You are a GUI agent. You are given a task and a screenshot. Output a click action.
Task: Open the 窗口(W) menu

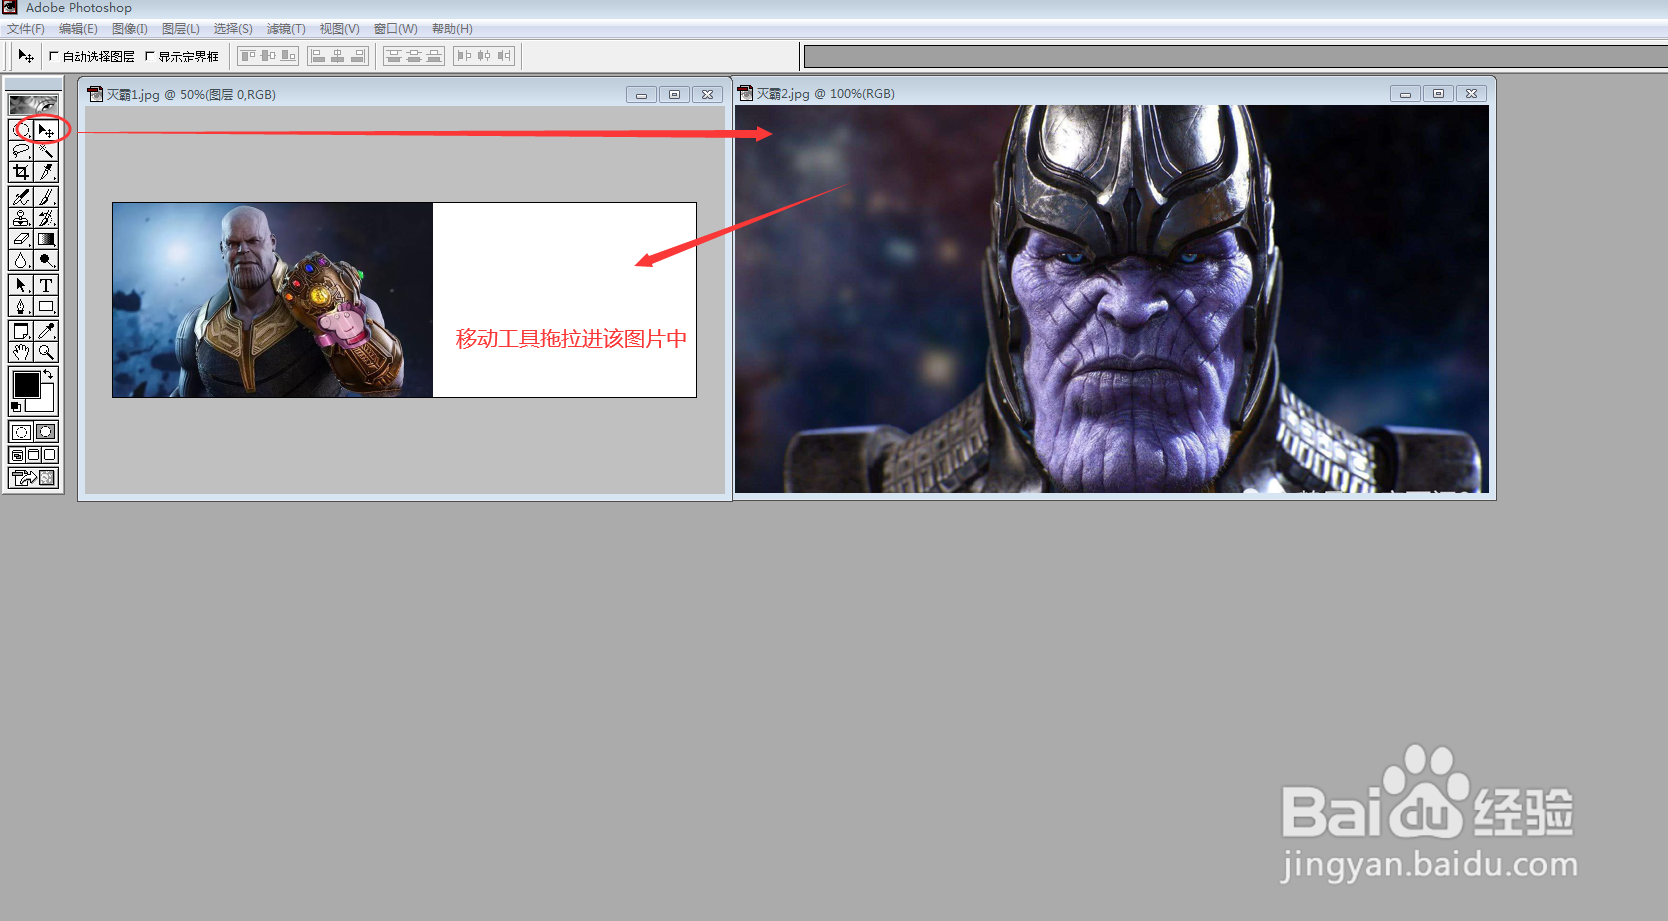(395, 29)
